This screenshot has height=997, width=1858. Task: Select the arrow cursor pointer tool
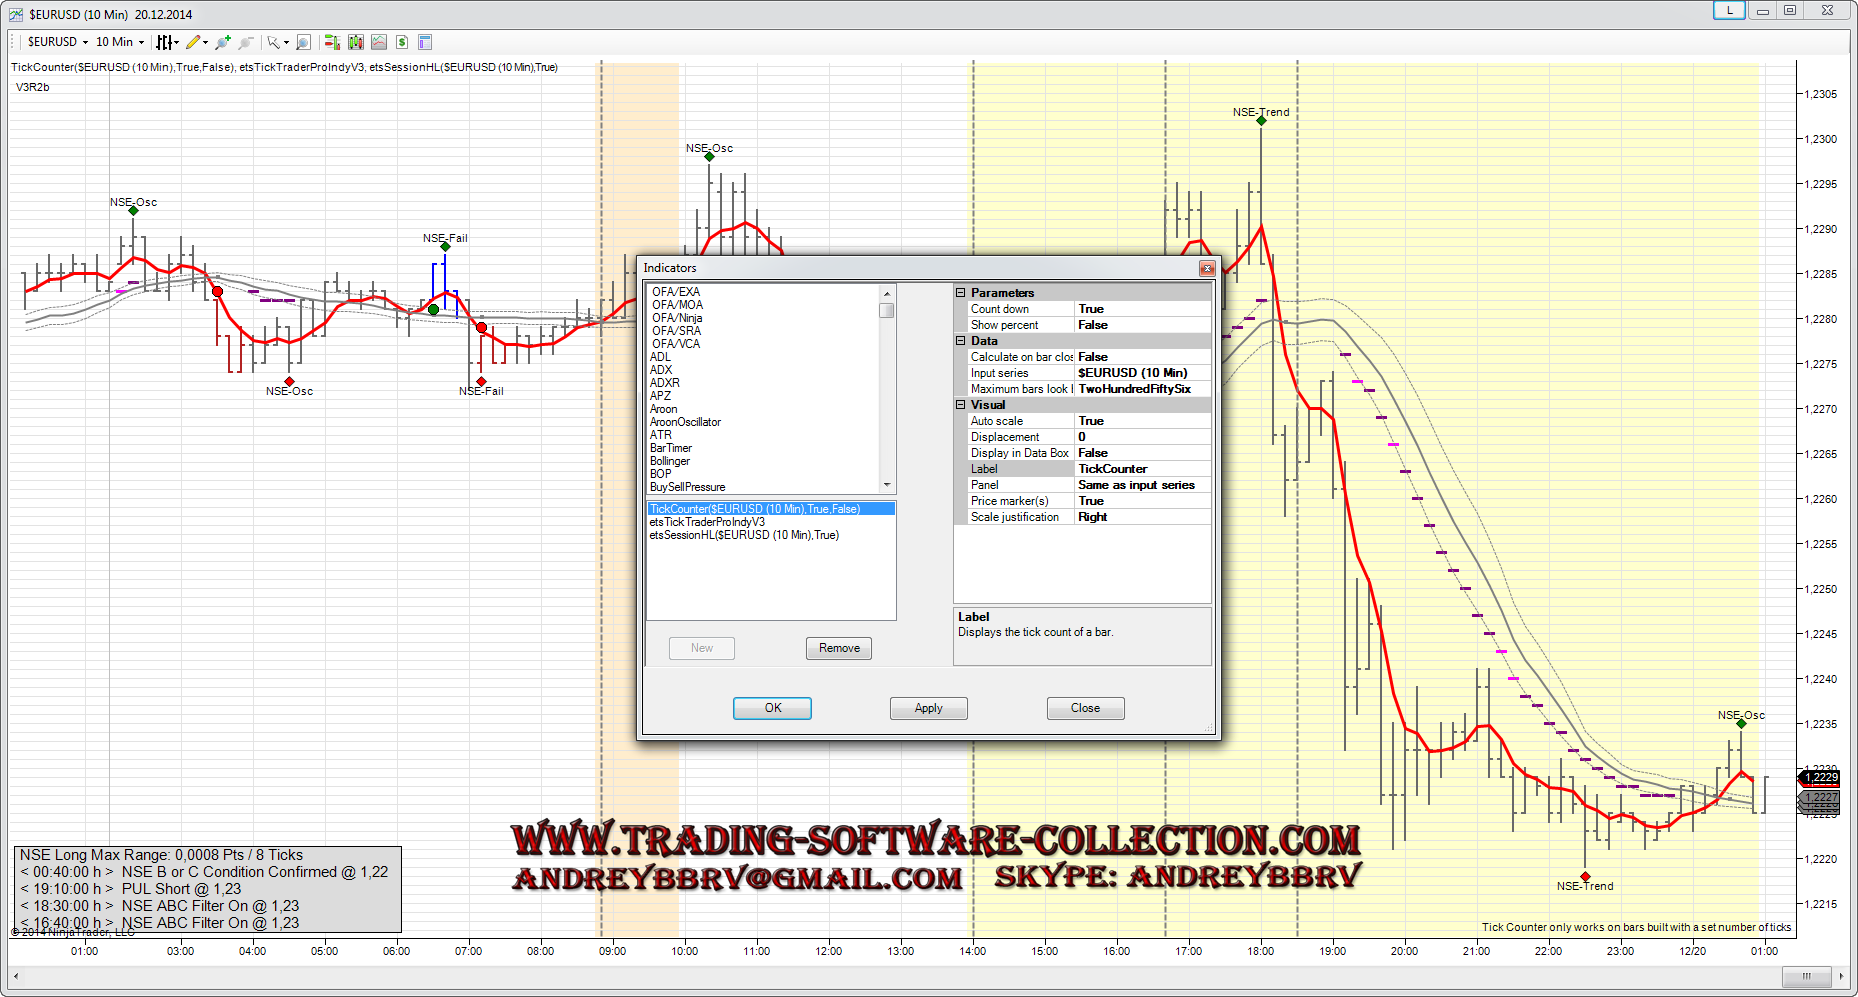click(x=273, y=42)
